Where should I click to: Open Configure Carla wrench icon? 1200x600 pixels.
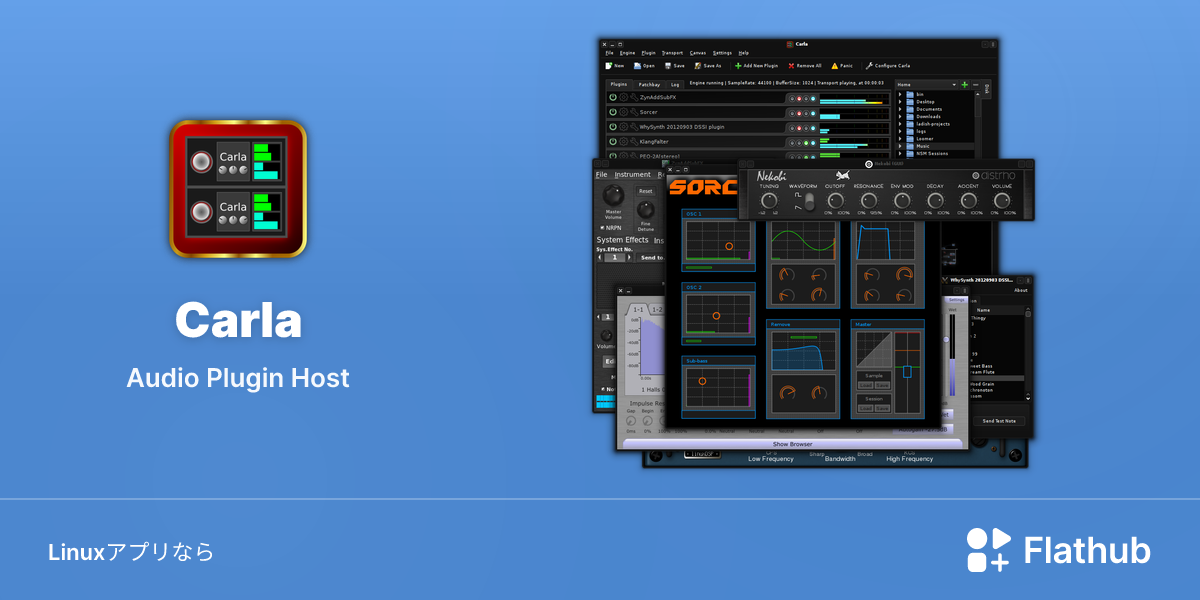click(x=869, y=66)
